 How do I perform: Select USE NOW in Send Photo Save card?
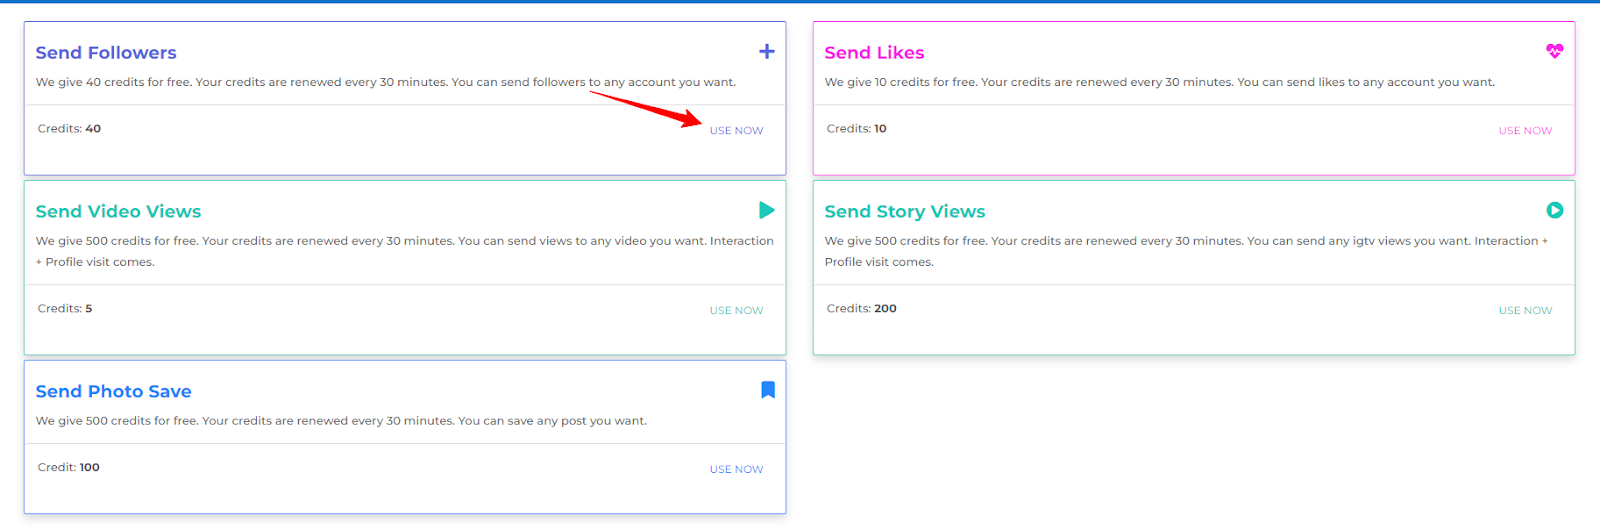(x=736, y=470)
